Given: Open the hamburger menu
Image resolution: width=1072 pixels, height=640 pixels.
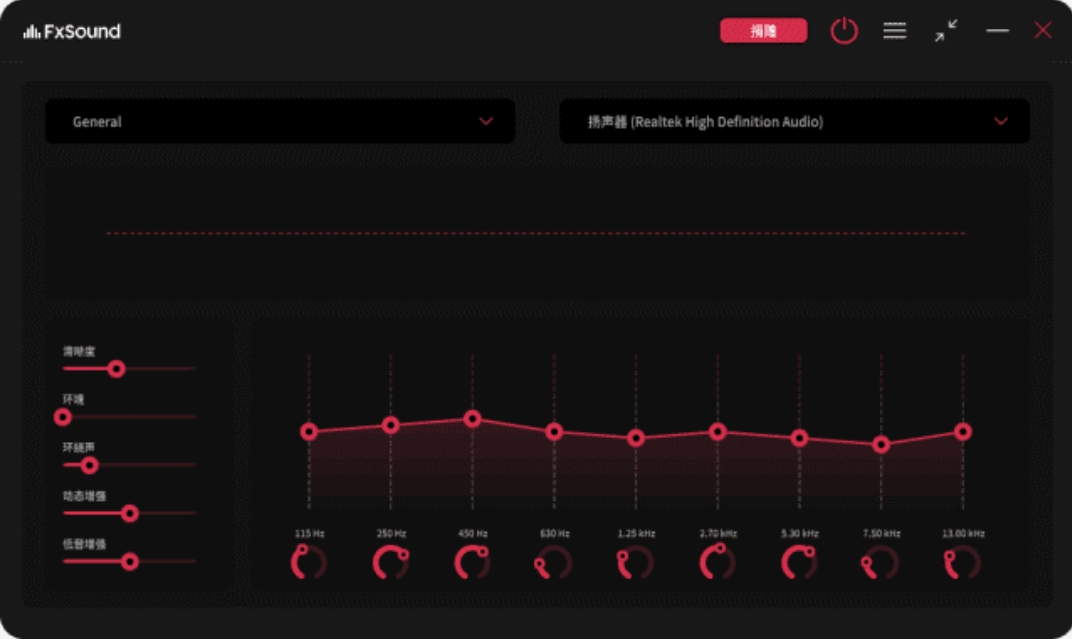Looking at the screenshot, I should (894, 31).
